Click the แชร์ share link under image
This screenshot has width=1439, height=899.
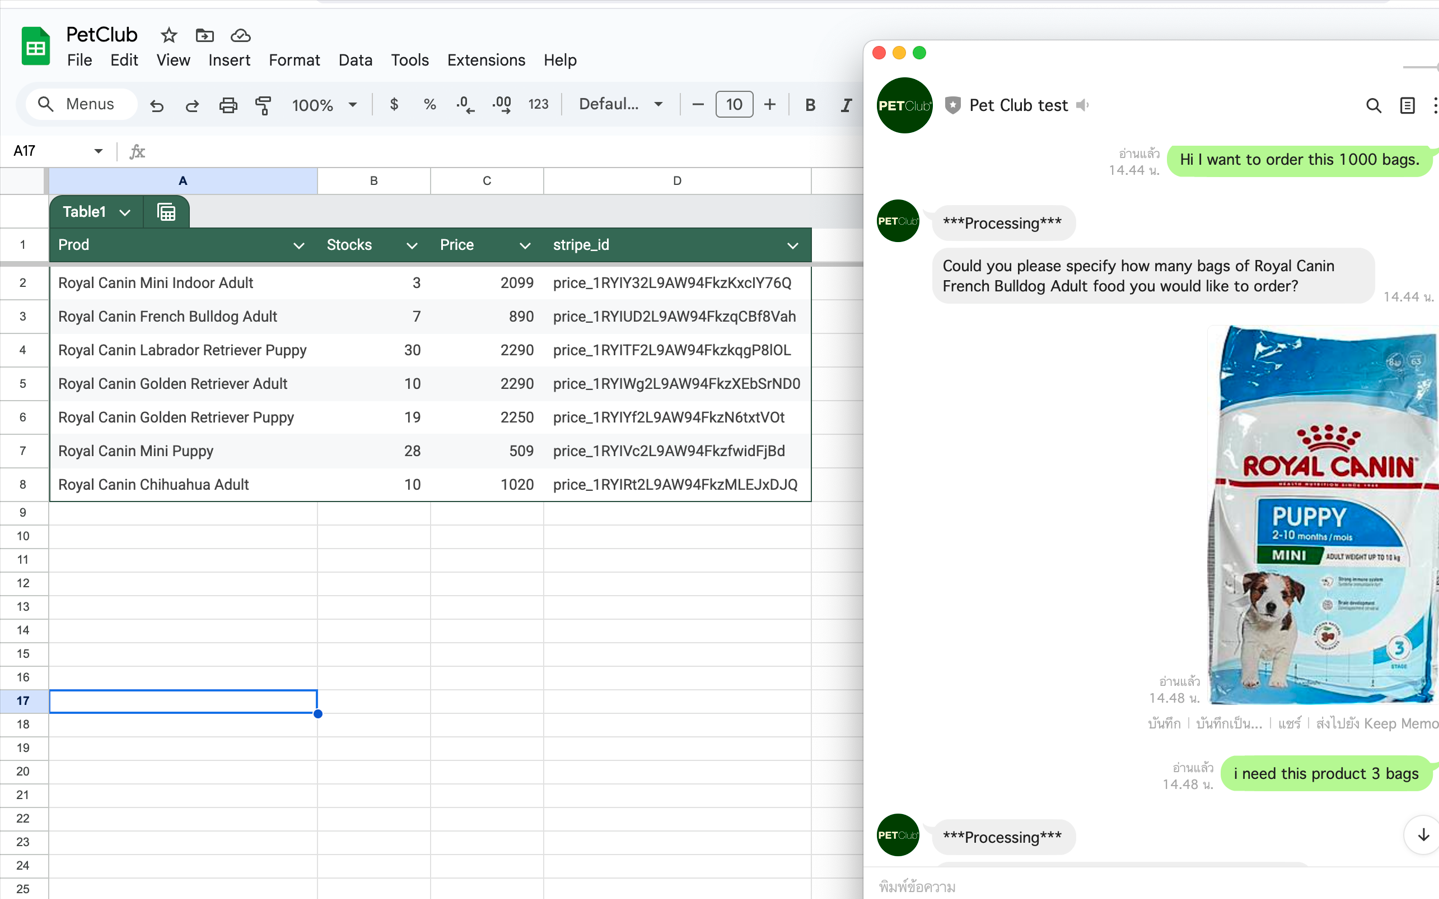coord(1289,723)
